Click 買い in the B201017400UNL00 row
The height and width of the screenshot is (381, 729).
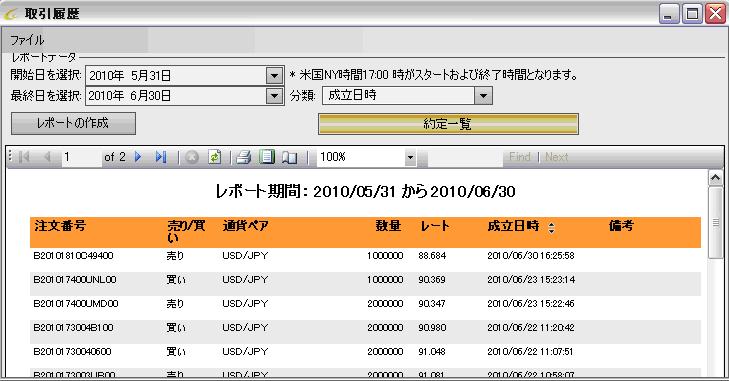pyautogui.click(x=176, y=280)
